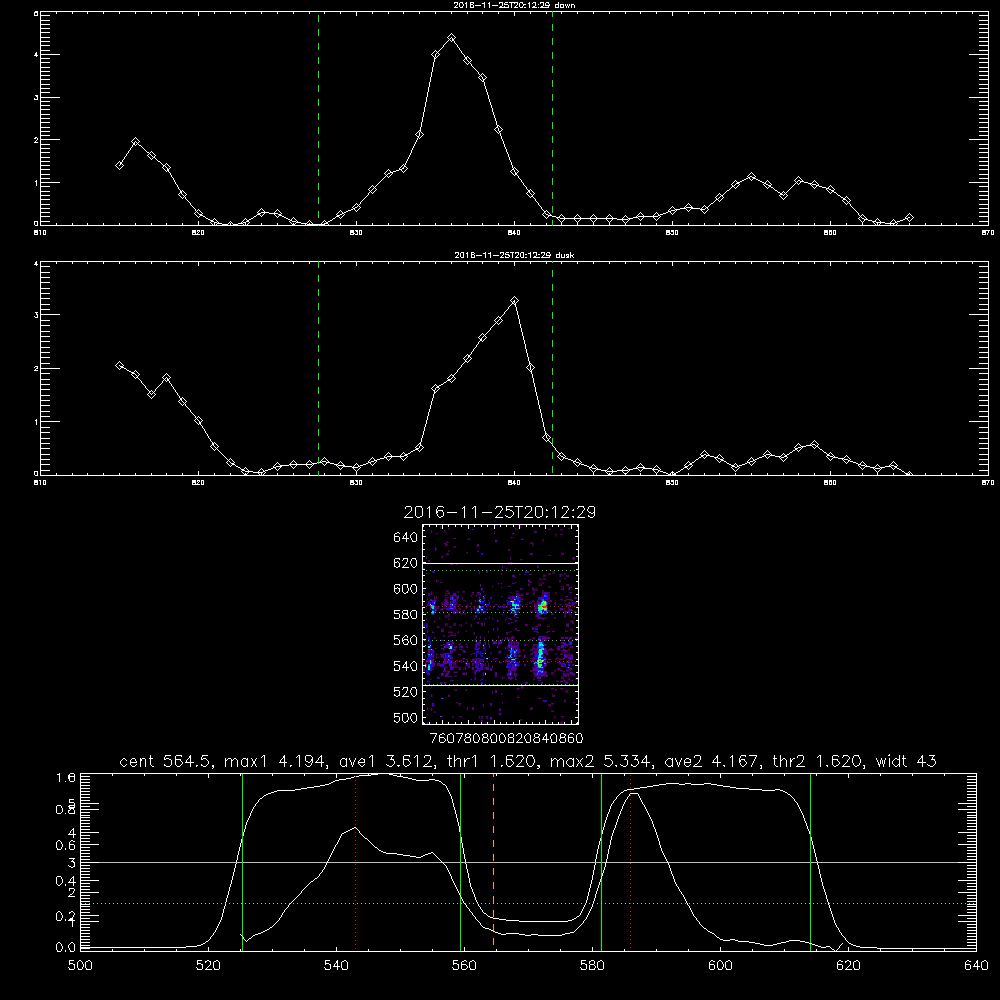Click the '840' x-axis label under dusk plot
The height and width of the screenshot is (1000, 1000).
pyautogui.click(x=515, y=483)
